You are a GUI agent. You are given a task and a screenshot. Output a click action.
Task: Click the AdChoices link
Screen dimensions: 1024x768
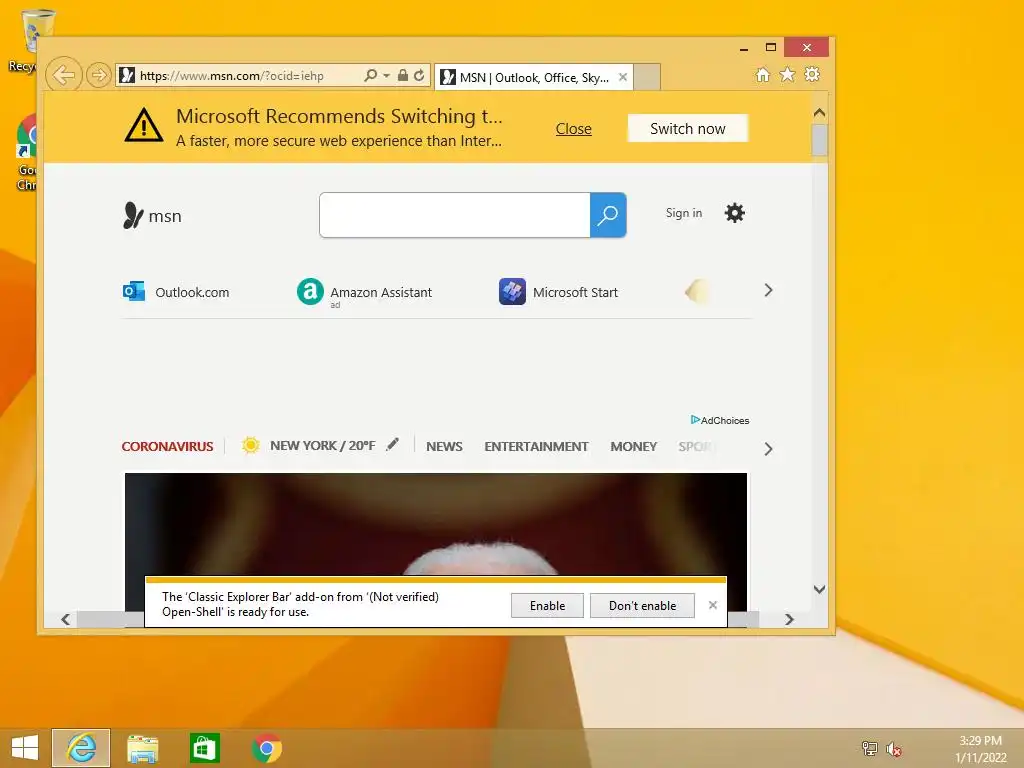tap(720, 420)
